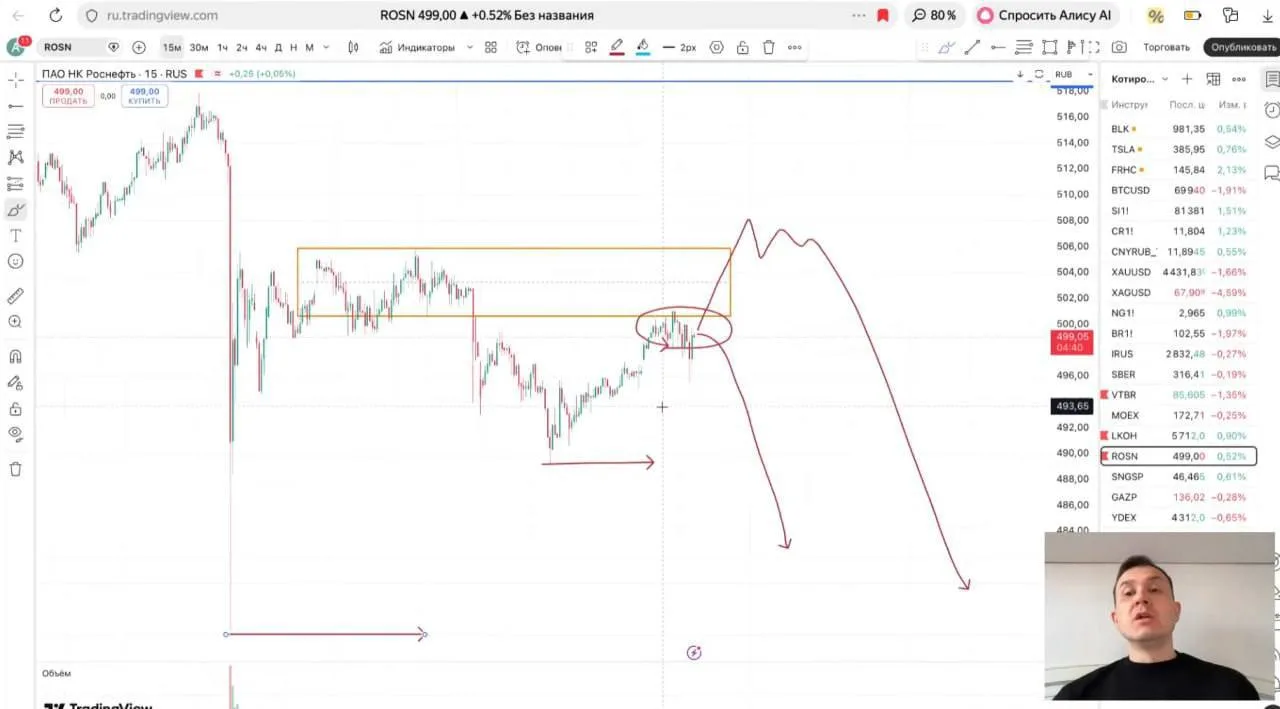Add a symbol to the watchlist
Image resolution: width=1280 pixels, height=709 pixels.
coord(1187,79)
